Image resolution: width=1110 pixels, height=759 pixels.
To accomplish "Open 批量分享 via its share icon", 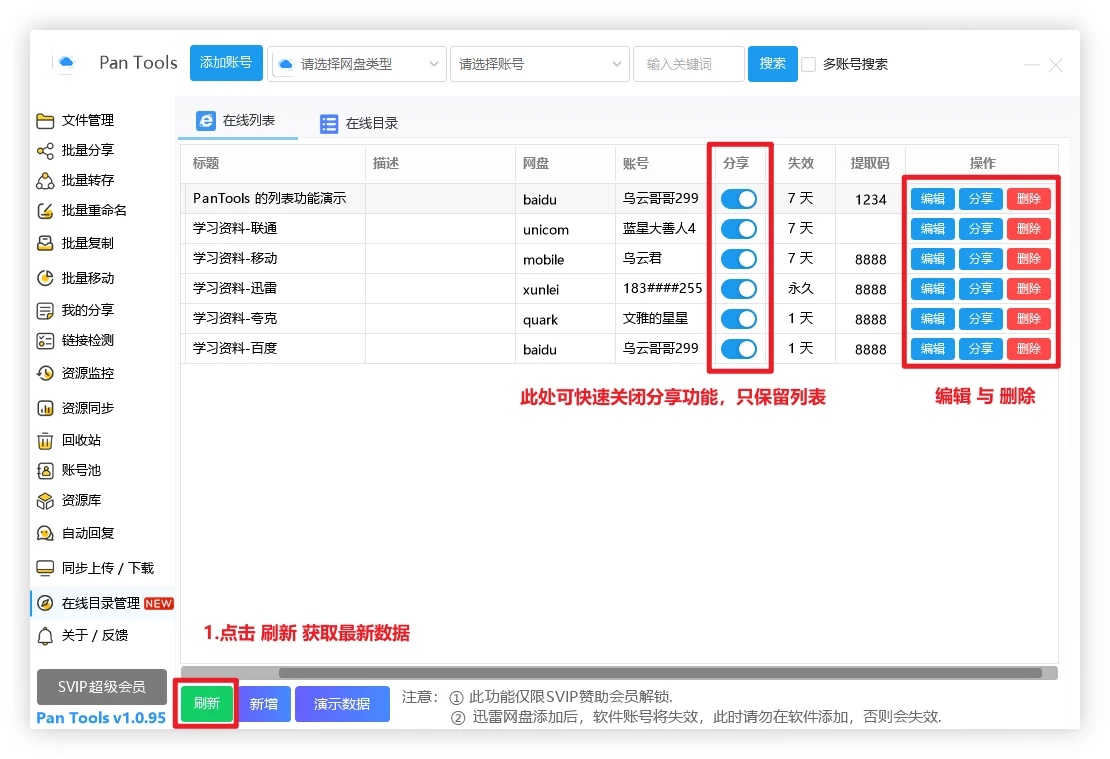I will [45, 151].
